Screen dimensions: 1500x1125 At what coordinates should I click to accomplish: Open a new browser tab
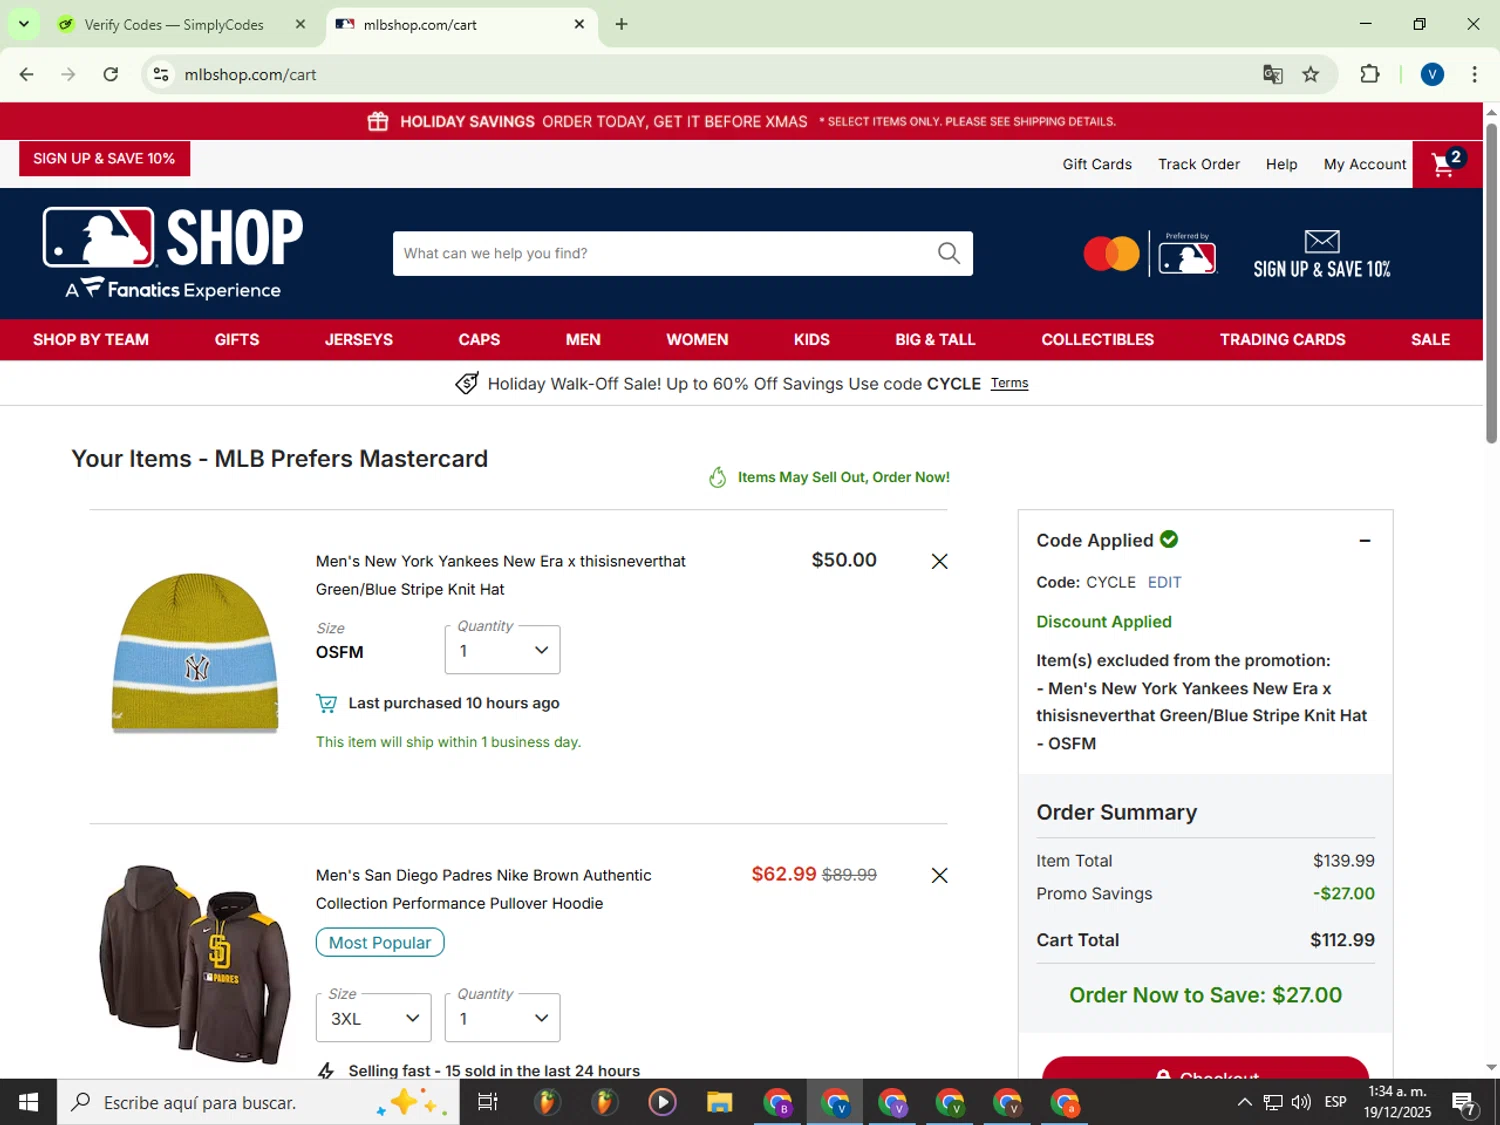[621, 24]
